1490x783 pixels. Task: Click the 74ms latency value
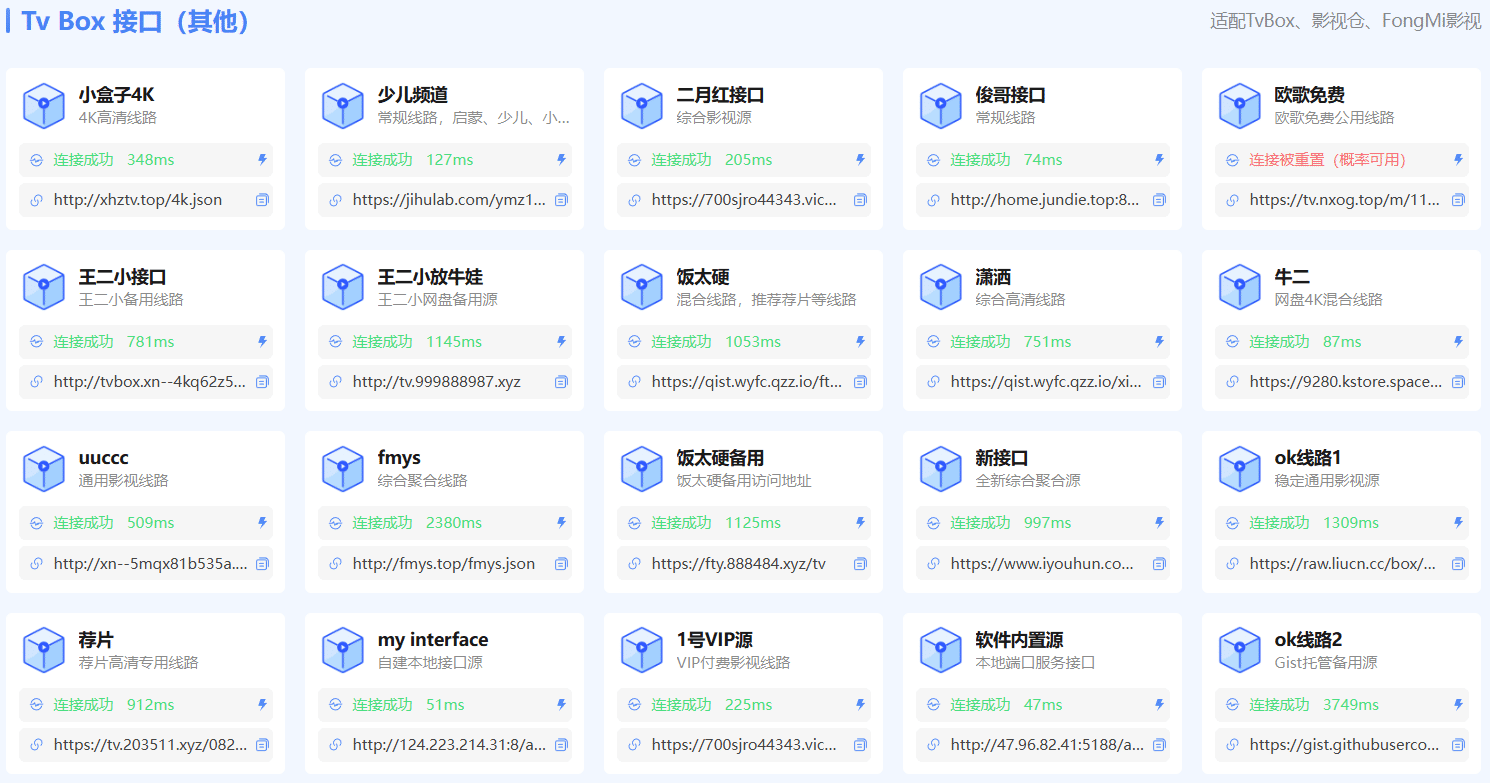[x=1043, y=160]
